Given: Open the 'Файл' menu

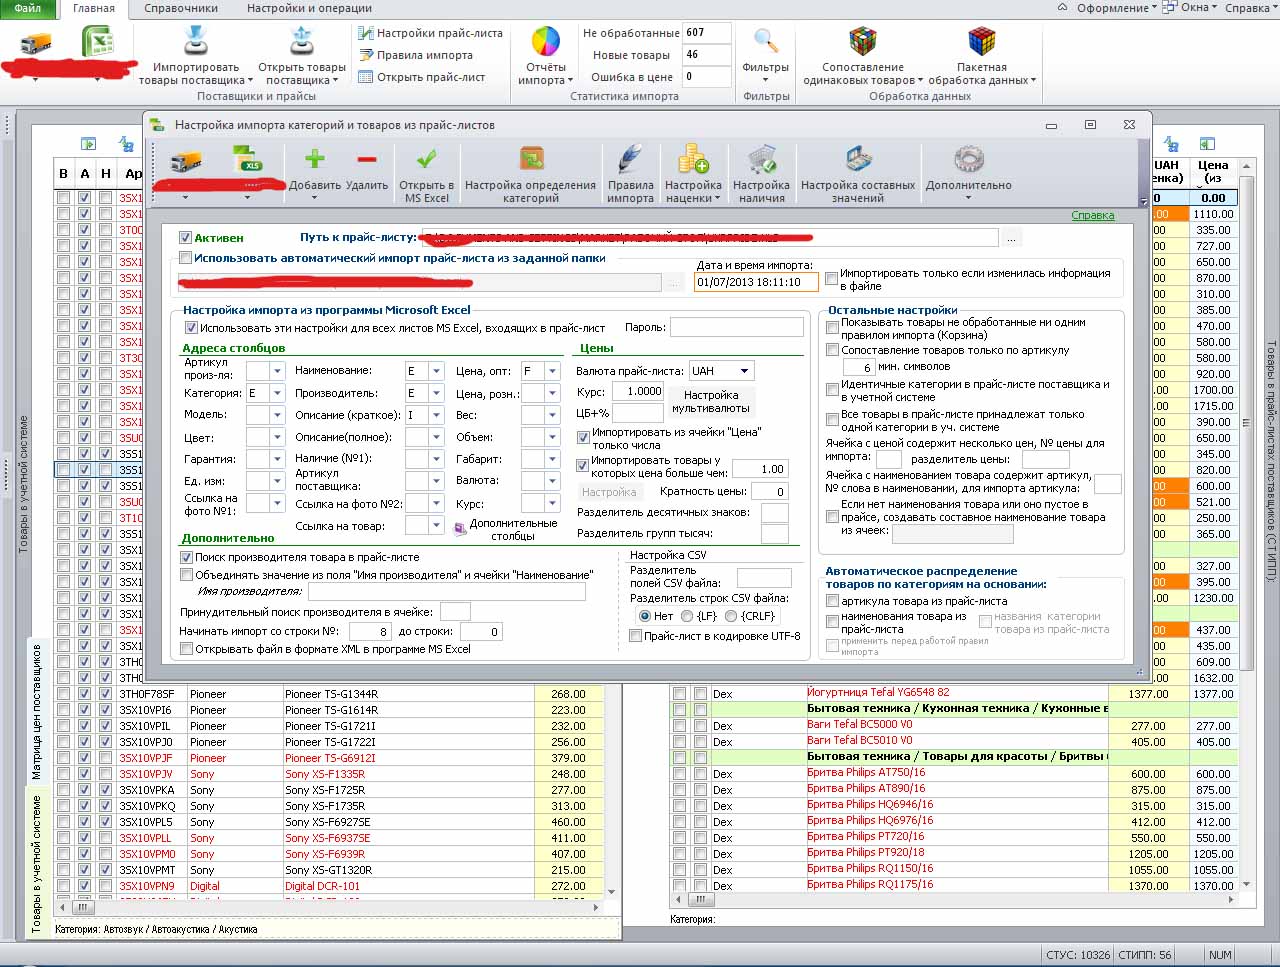Looking at the screenshot, I should pos(28,8).
